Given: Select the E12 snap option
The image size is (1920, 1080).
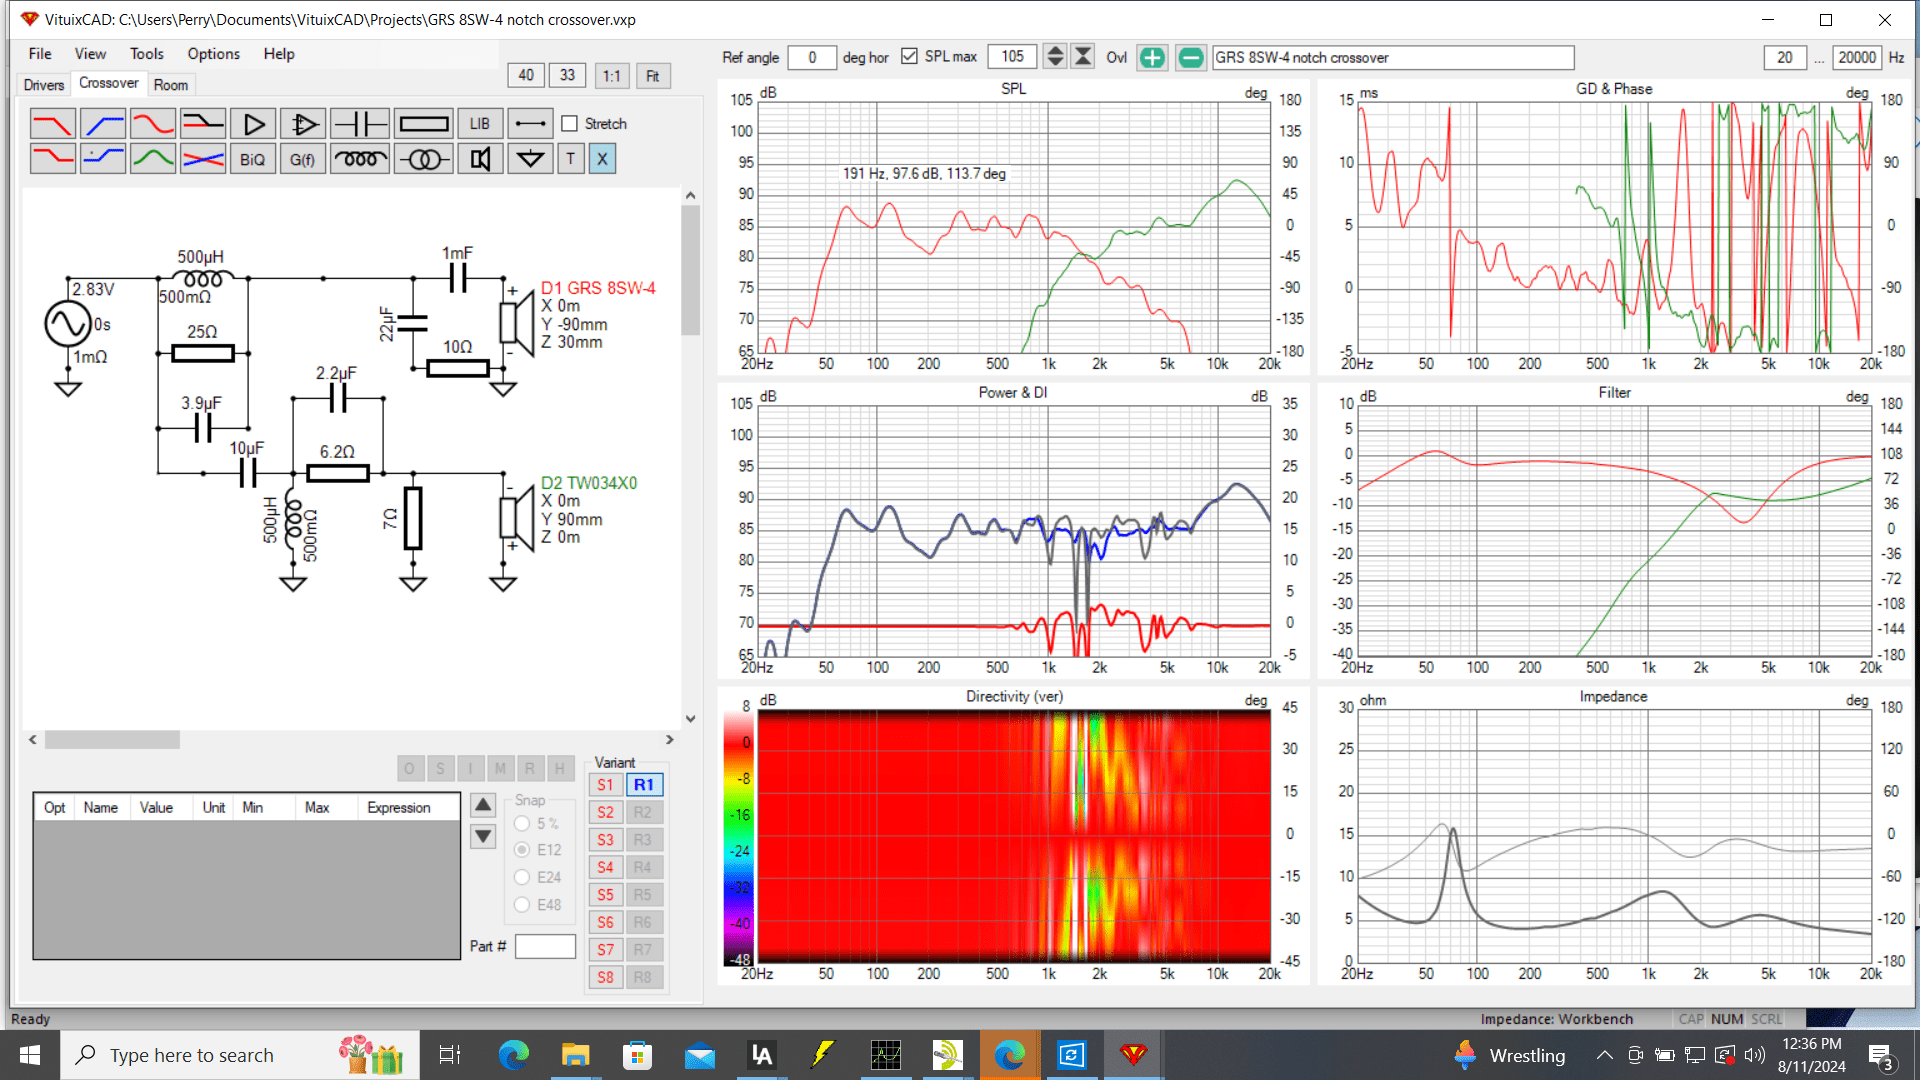Looking at the screenshot, I should 522,850.
